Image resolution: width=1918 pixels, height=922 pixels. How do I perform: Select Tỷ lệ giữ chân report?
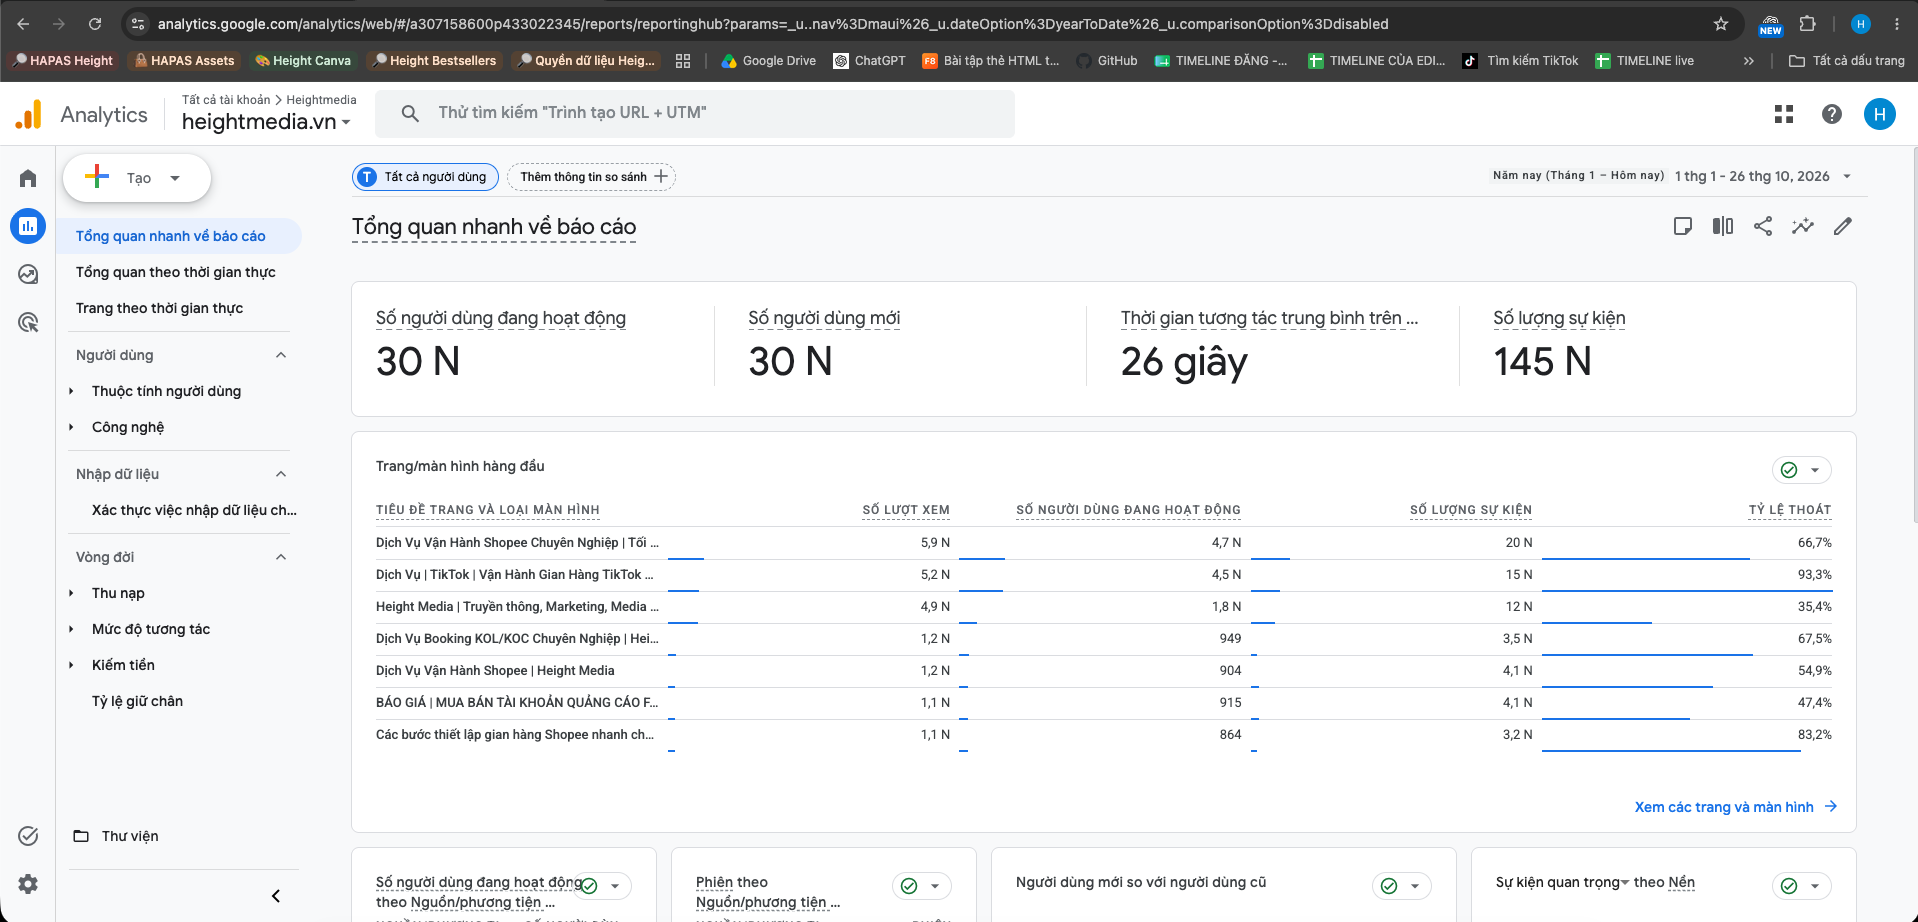pyautogui.click(x=138, y=701)
